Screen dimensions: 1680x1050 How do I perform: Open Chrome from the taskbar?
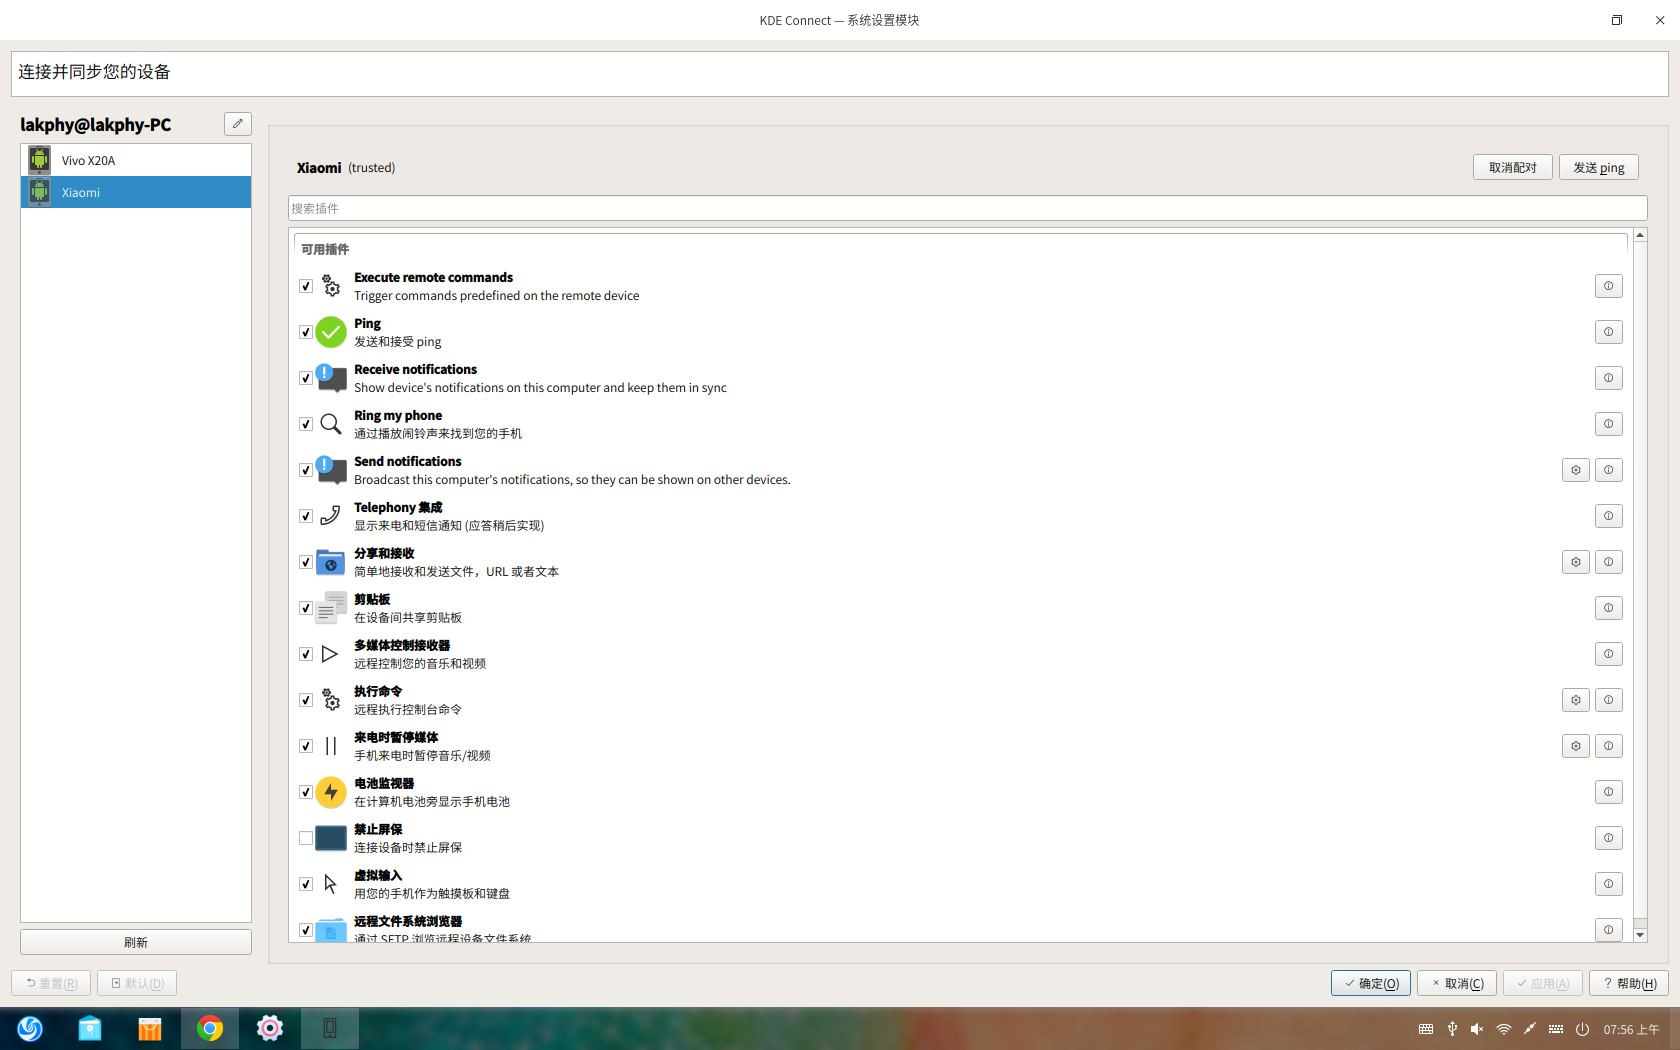[x=210, y=1028]
